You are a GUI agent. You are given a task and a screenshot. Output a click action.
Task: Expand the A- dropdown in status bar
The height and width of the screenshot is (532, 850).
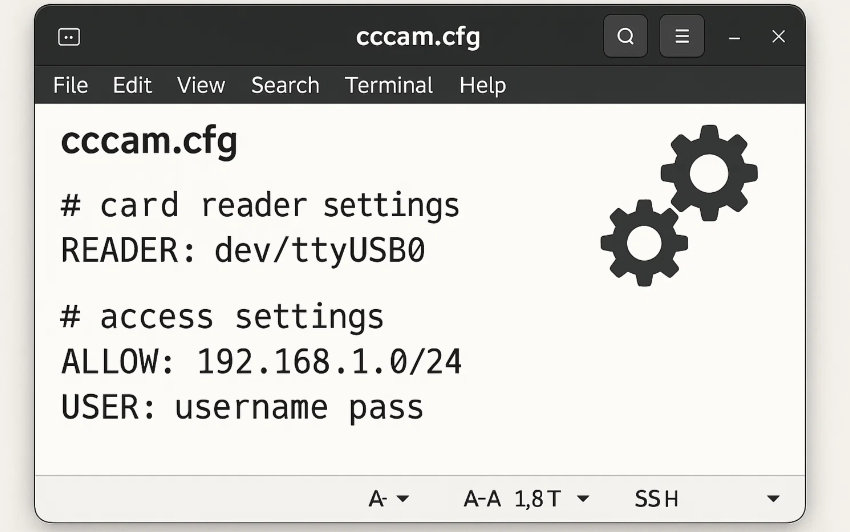403,498
